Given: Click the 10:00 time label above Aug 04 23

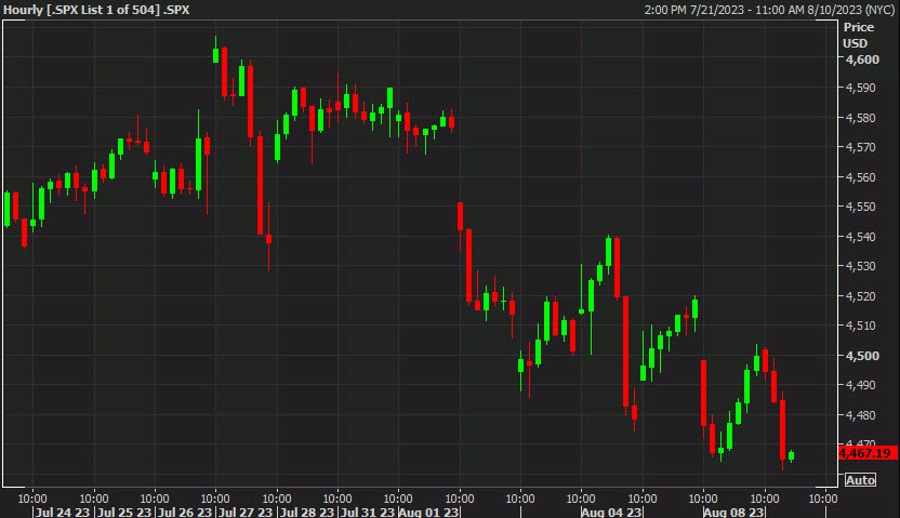Looking at the screenshot, I should pos(581,498).
